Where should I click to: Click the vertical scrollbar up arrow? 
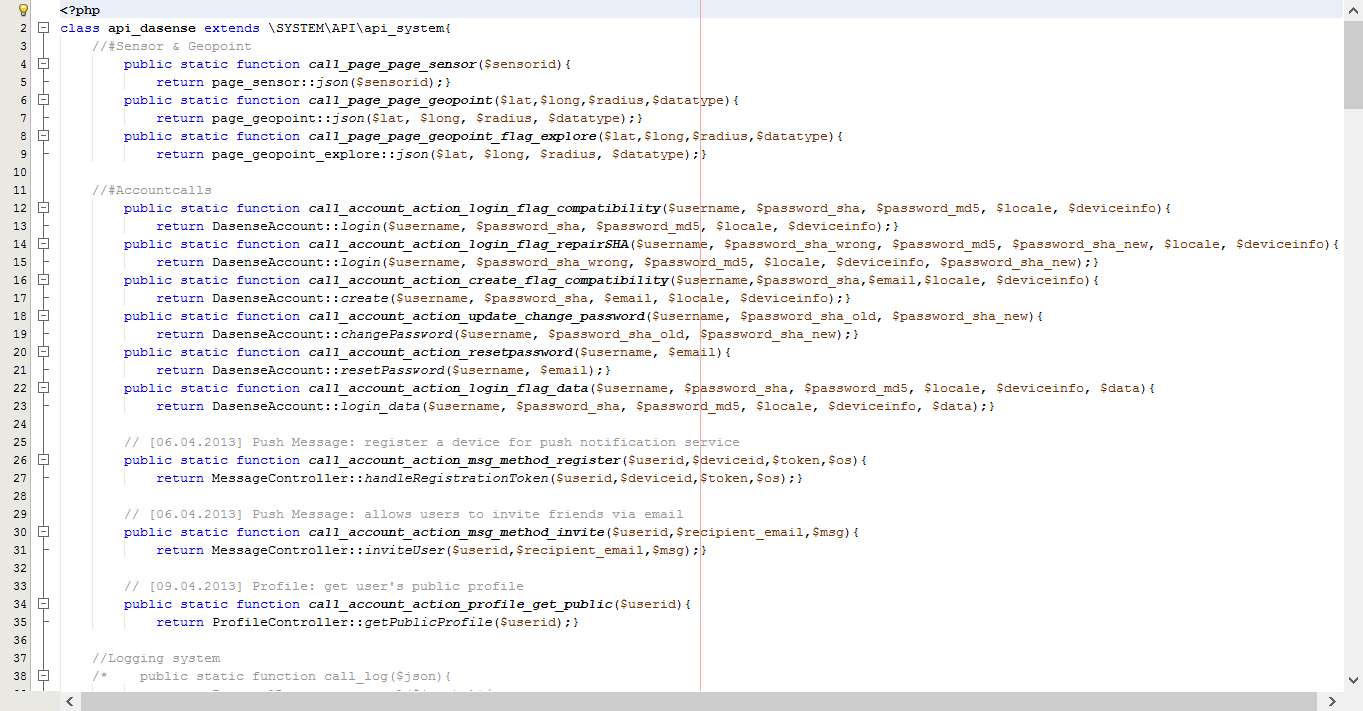1353,9
